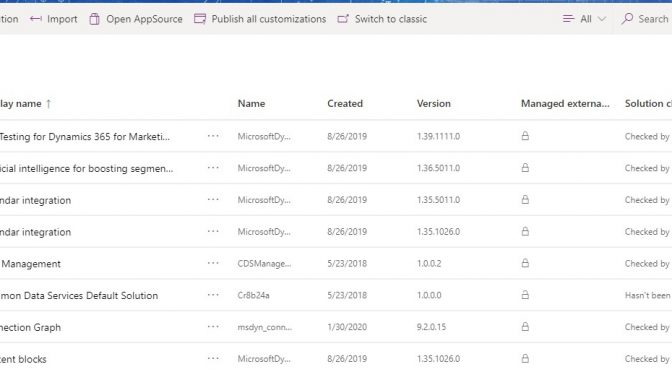Open the content blocks solution
This screenshot has height=372, width=672.
pyautogui.click(x=23, y=359)
